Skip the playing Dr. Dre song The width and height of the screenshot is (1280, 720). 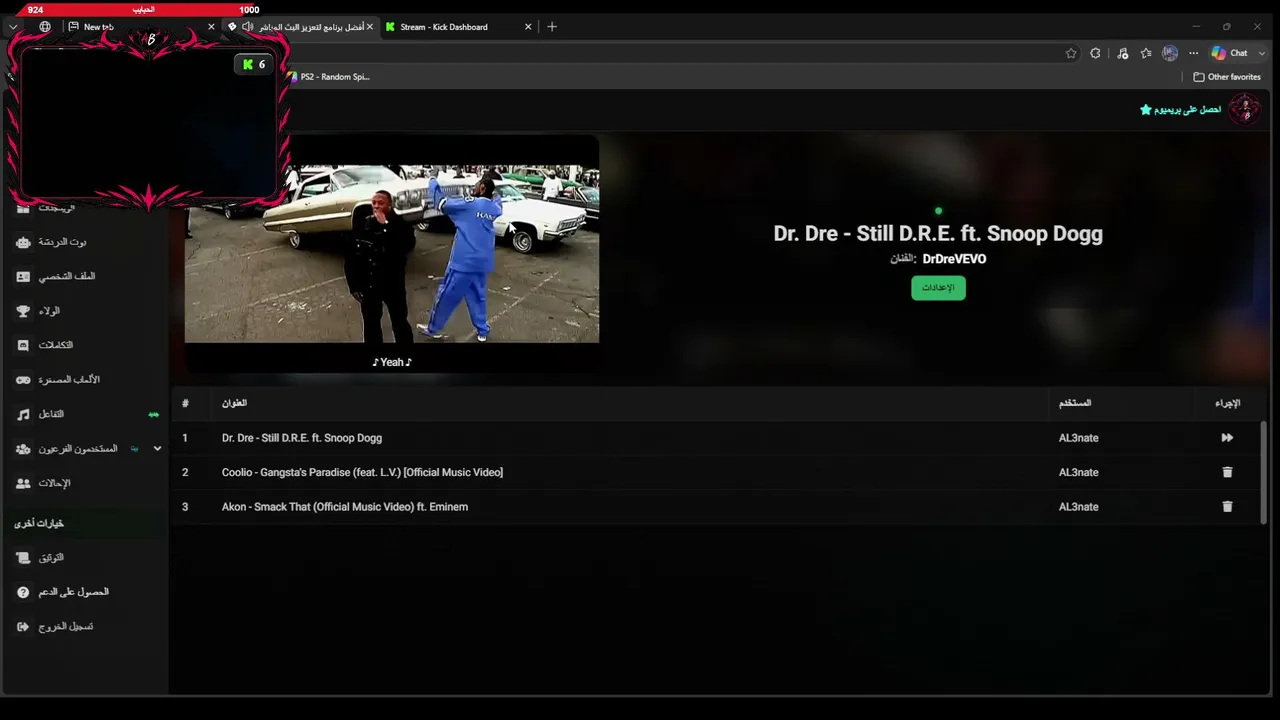tap(1227, 438)
